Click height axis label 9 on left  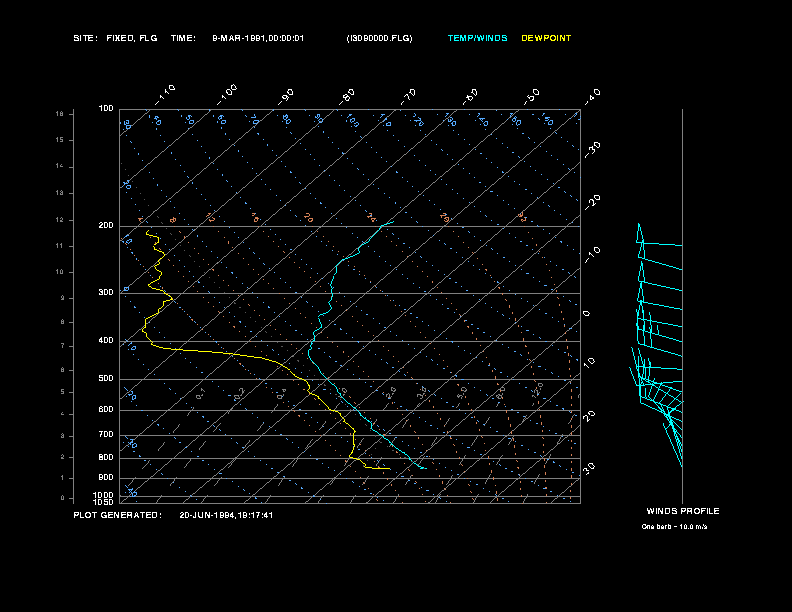coord(63,298)
